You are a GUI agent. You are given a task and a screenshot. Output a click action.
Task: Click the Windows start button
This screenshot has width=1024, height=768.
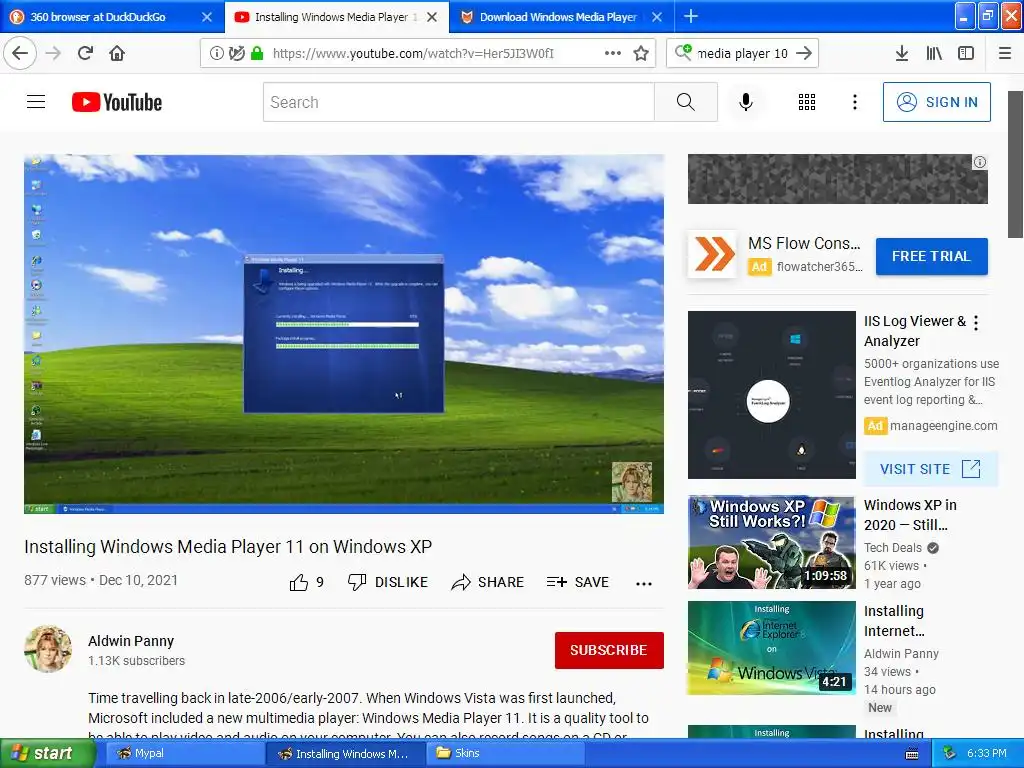(x=46, y=753)
